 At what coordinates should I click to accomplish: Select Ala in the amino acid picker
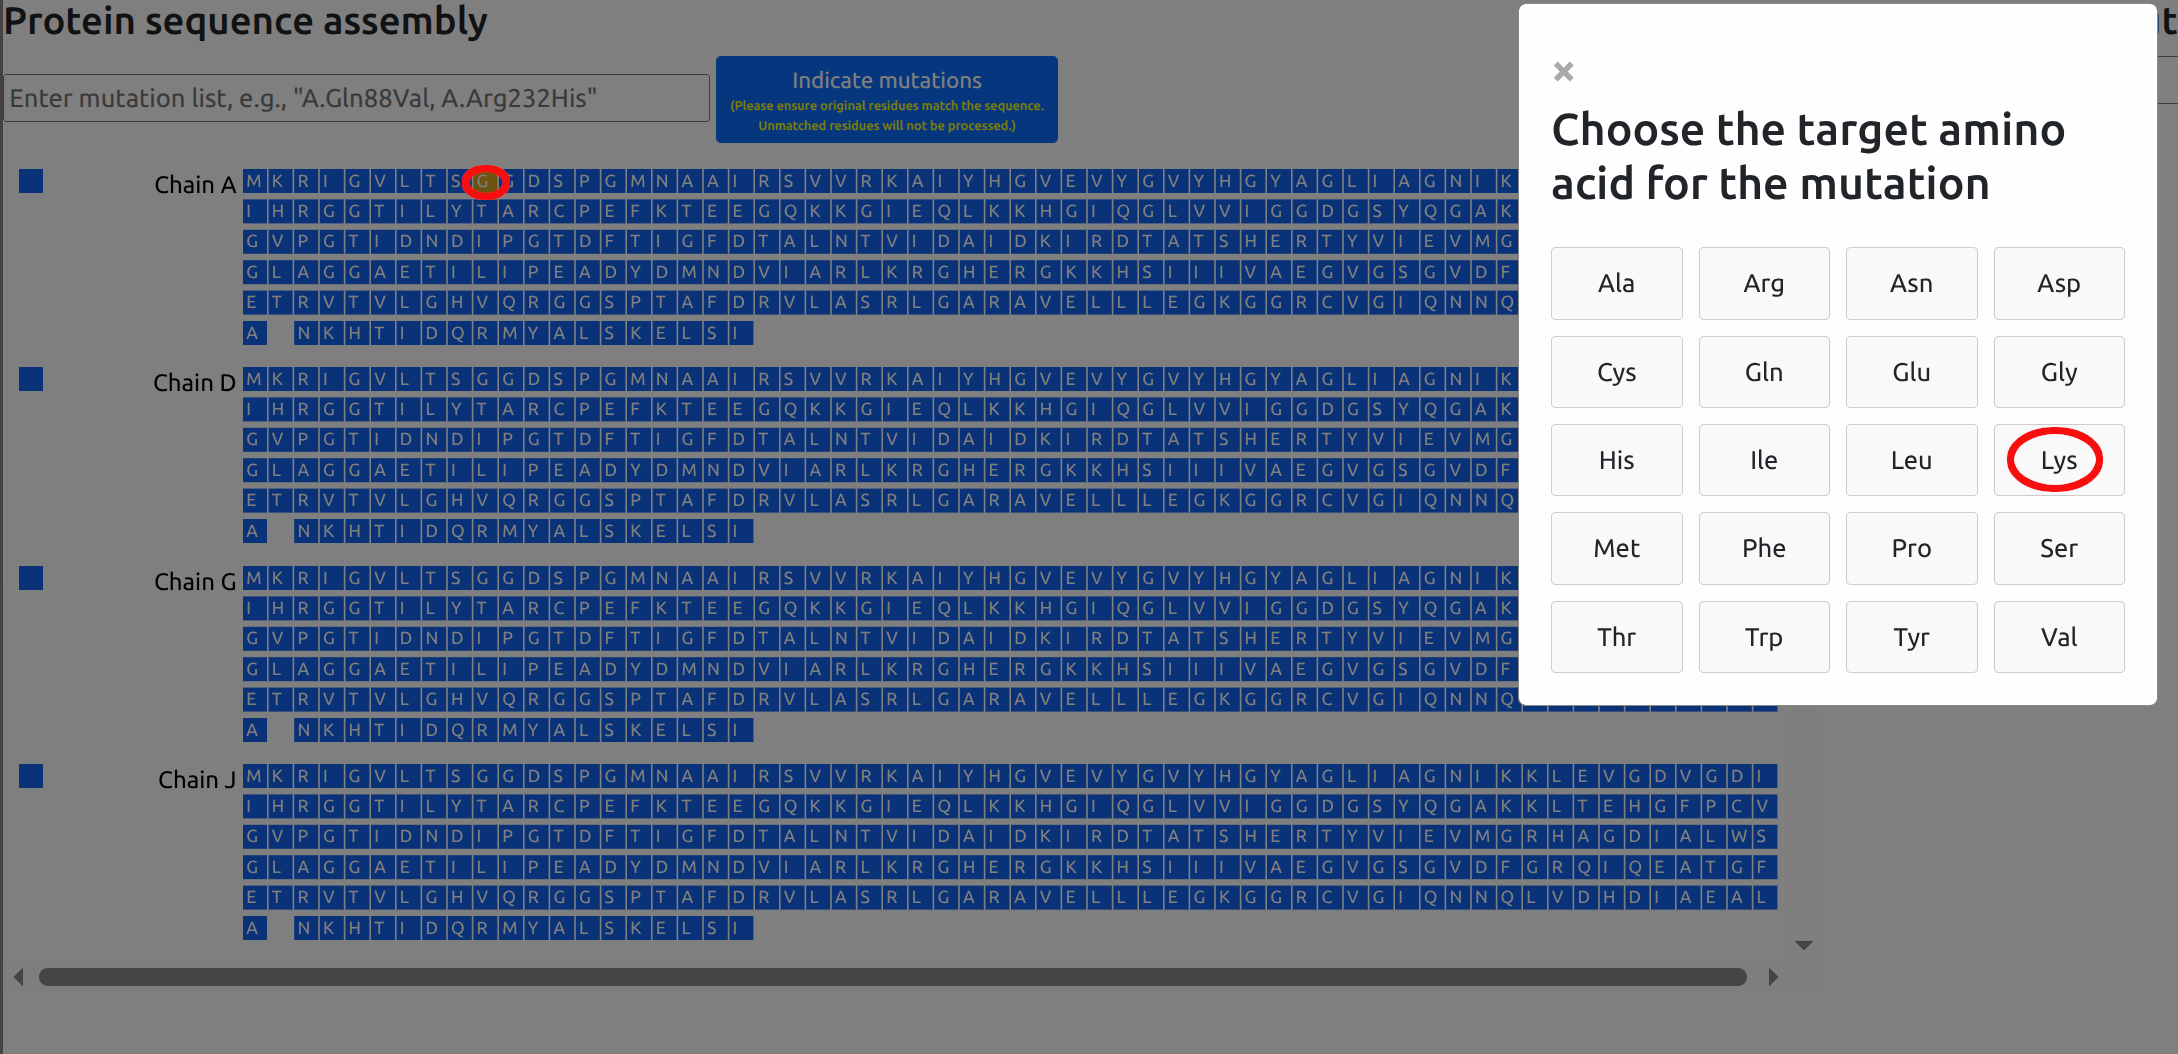click(x=1616, y=283)
